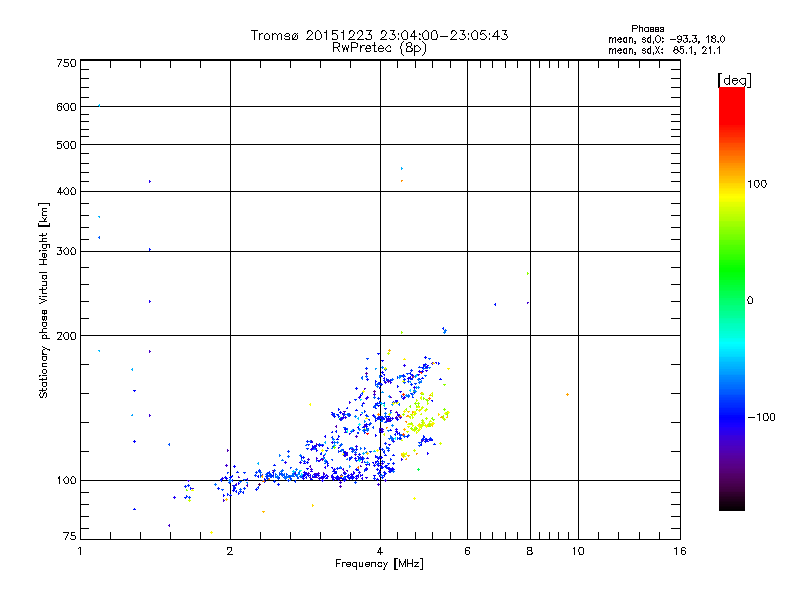
Task: Click the x-axis tick label '10'
Action: (x=578, y=551)
